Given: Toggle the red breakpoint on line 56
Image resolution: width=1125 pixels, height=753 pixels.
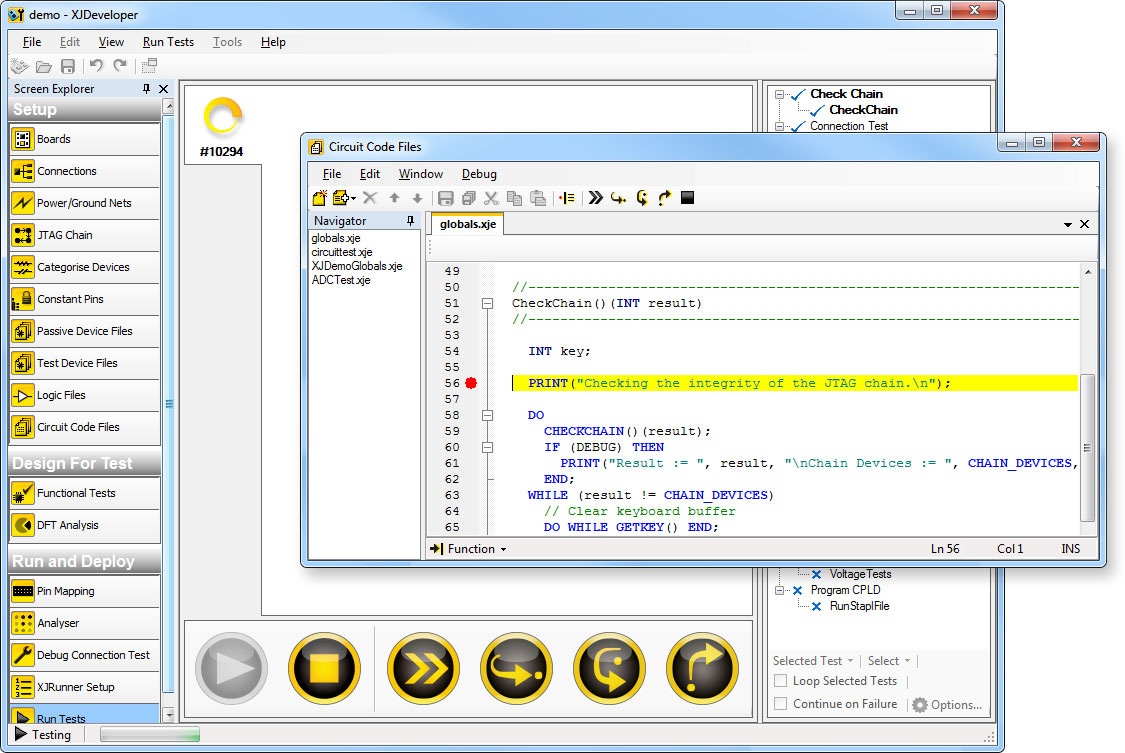Looking at the screenshot, I should tap(471, 383).
